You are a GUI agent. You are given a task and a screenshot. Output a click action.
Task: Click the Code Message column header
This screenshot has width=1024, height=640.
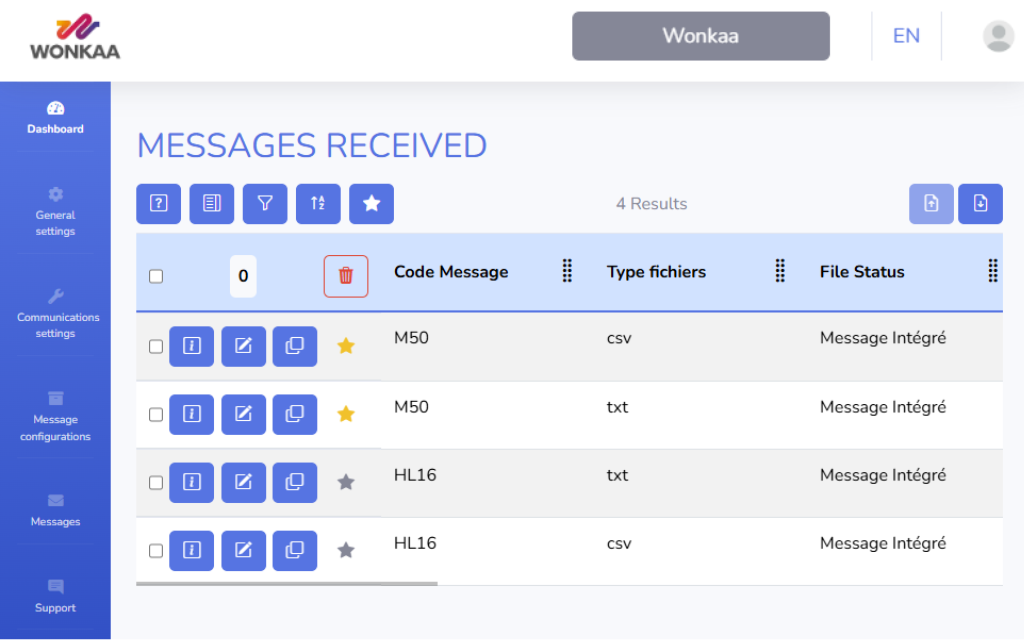[451, 272]
